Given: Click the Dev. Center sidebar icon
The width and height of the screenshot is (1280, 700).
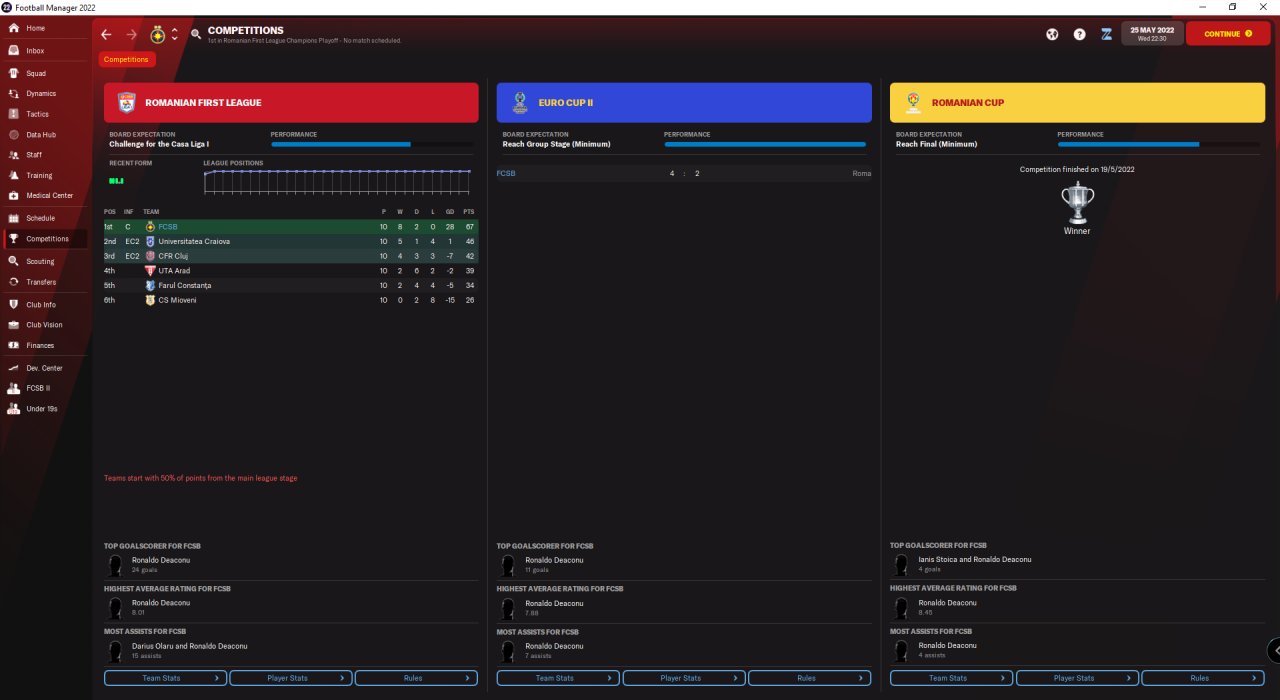Looking at the screenshot, I should [x=14, y=368].
